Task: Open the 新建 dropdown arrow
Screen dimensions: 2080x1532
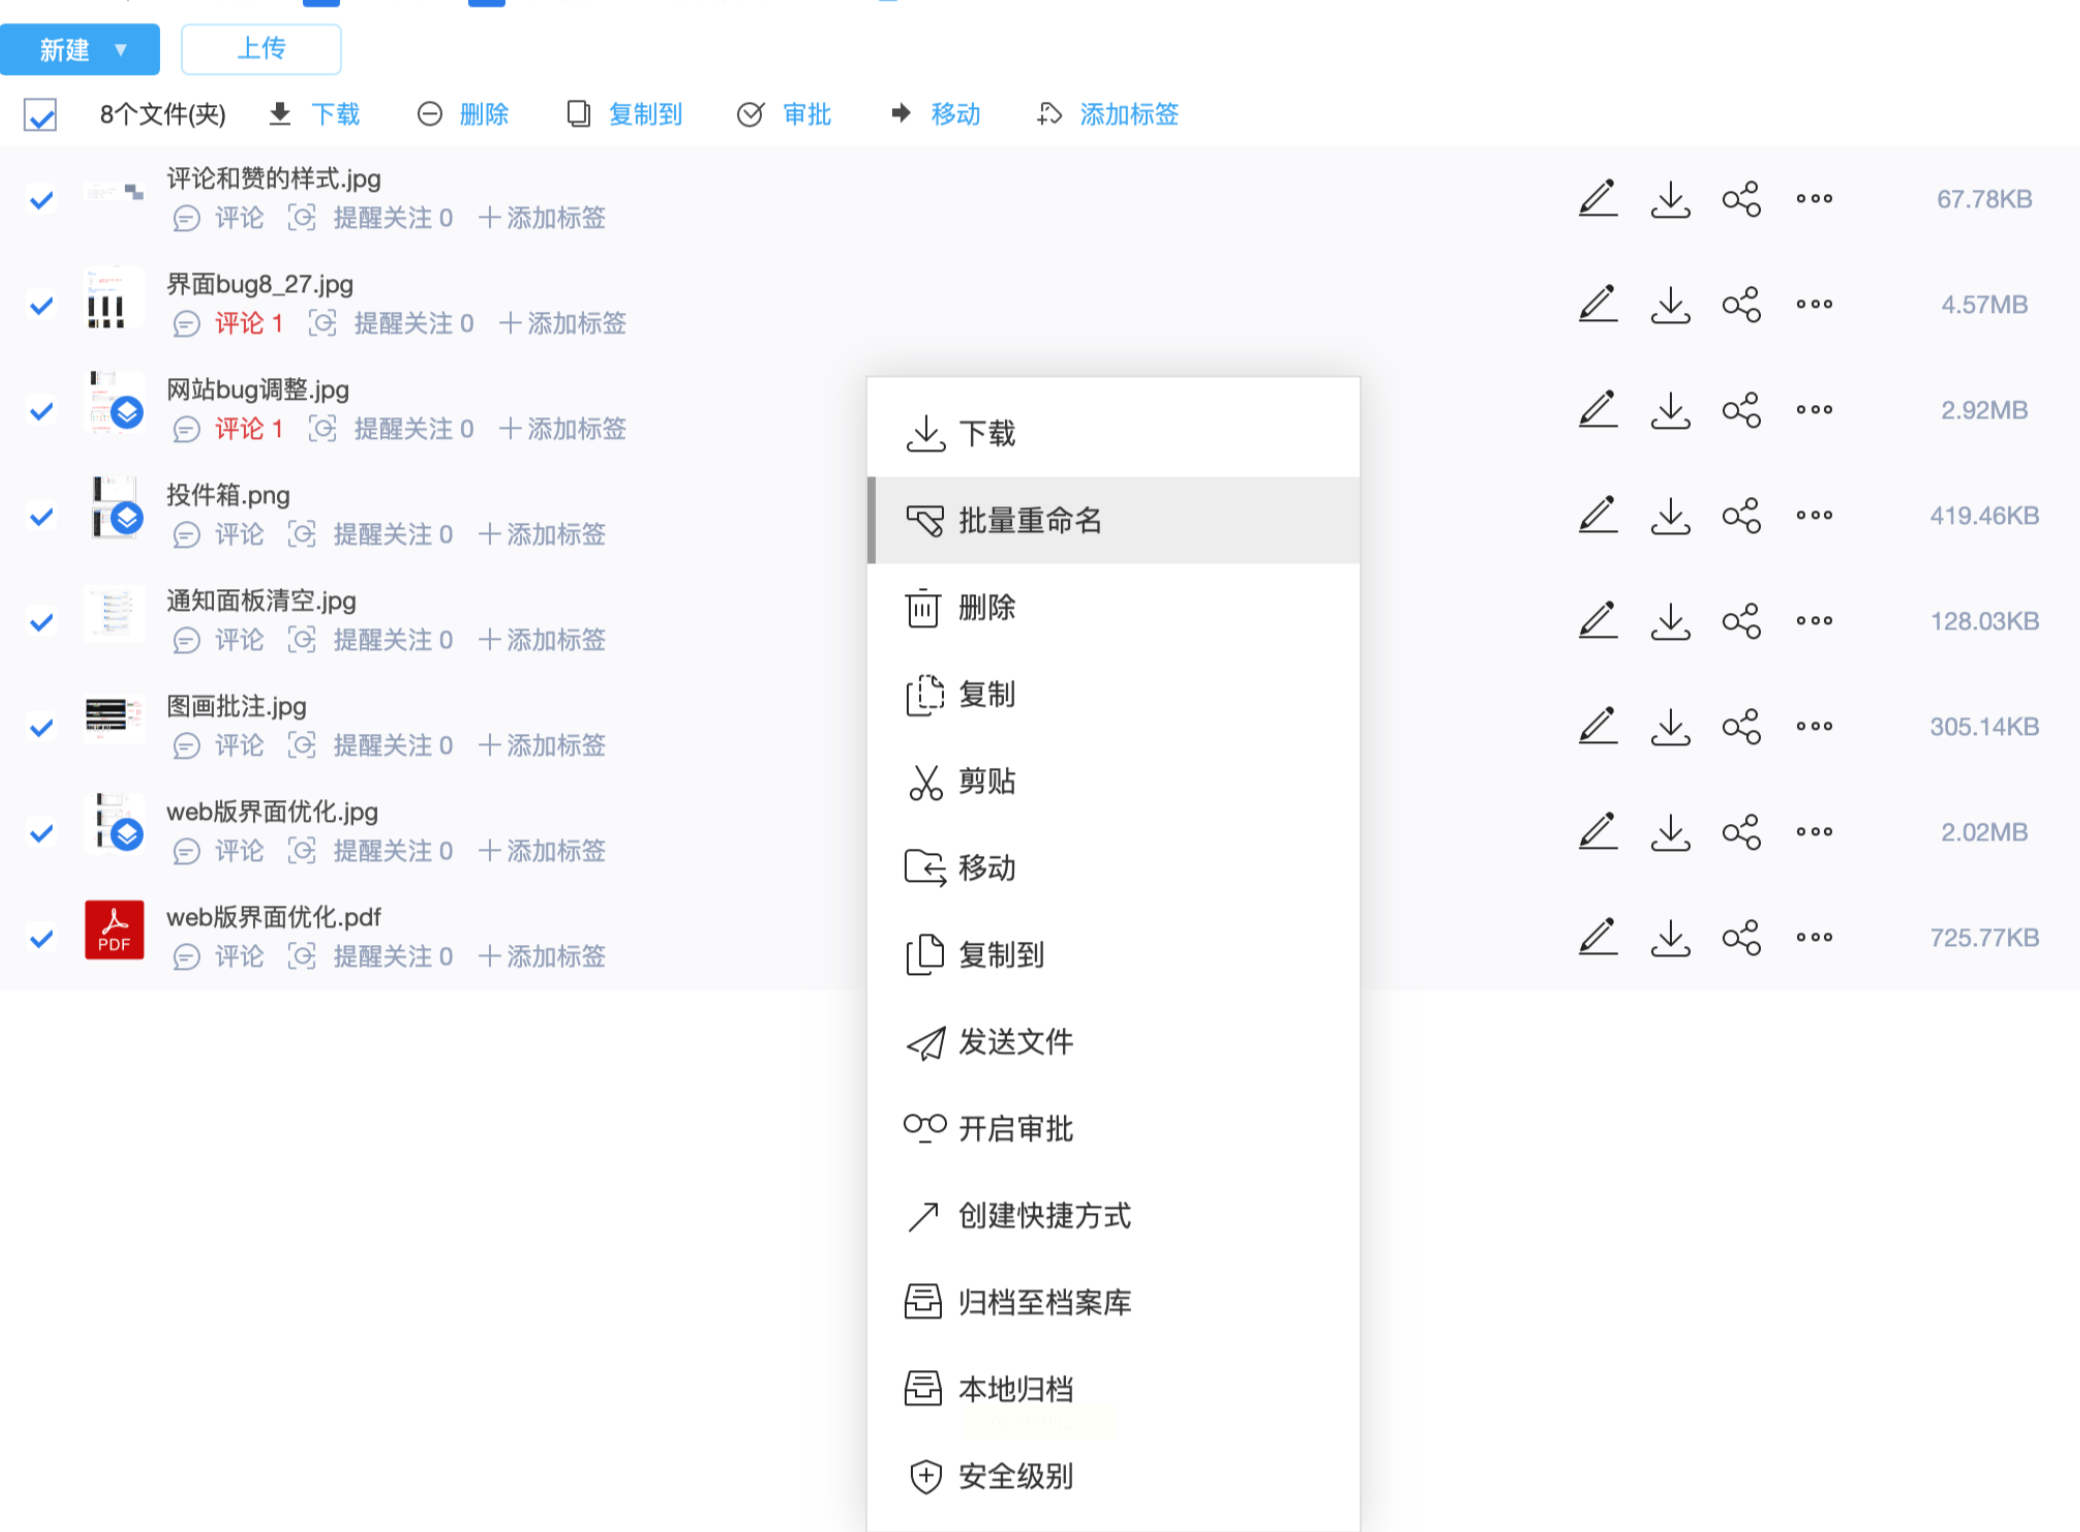Action: [121, 49]
